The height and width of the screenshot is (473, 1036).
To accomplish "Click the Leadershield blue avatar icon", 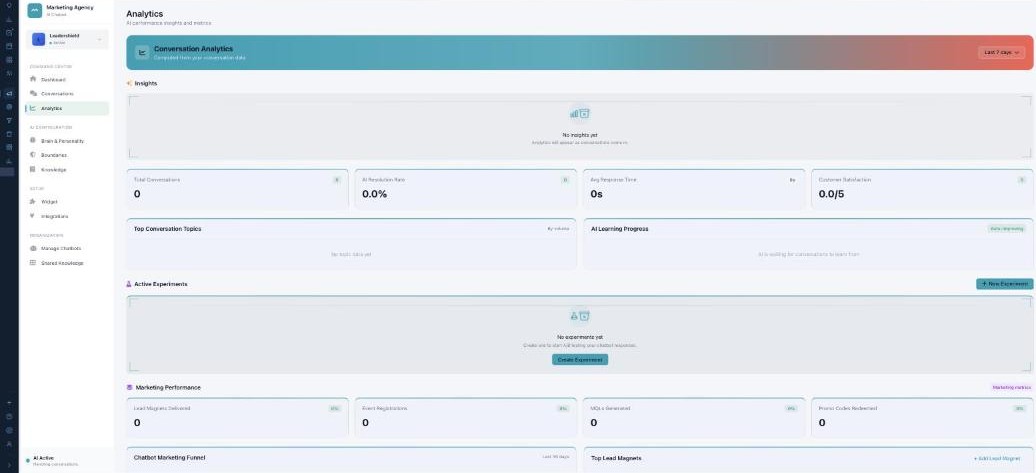I will pyautogui.click(x=38, y=40).
